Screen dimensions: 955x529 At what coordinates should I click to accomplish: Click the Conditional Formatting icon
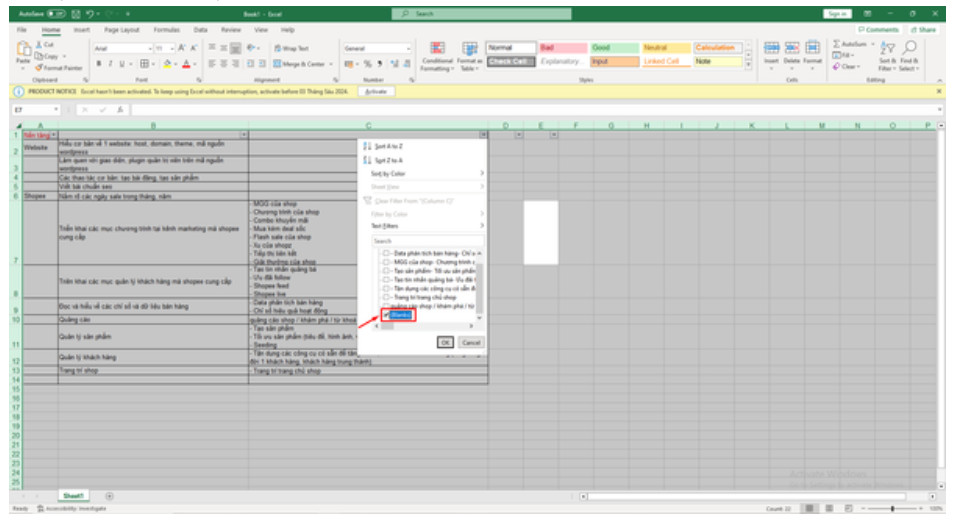tap(437, 49)
